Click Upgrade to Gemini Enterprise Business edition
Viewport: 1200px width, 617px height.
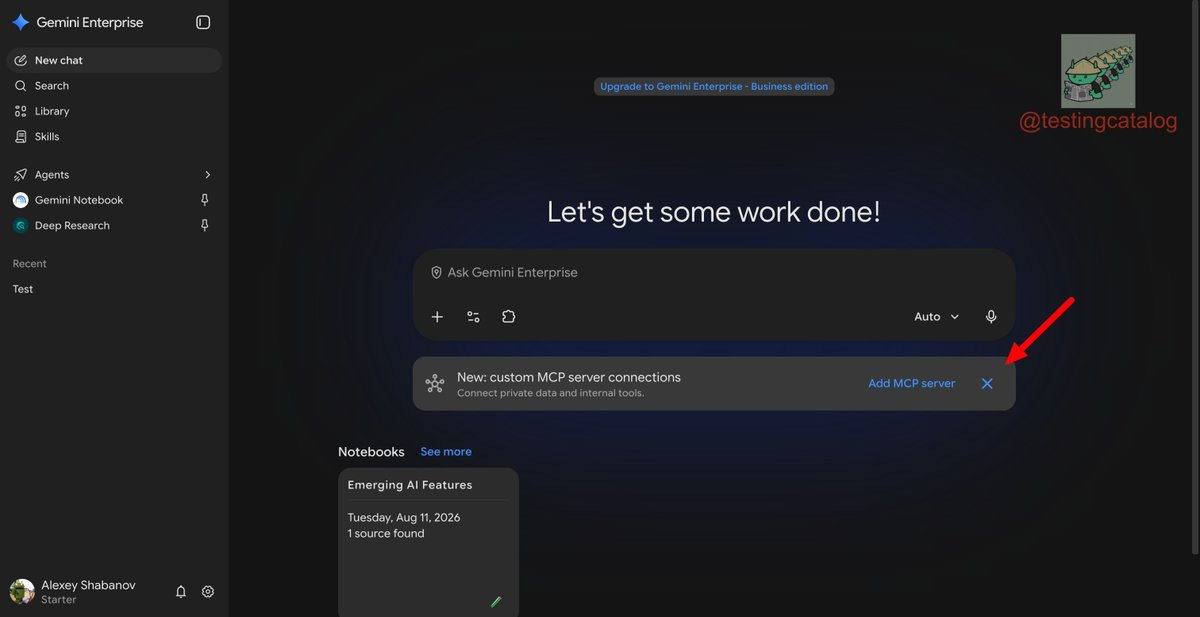click(714, 87)
